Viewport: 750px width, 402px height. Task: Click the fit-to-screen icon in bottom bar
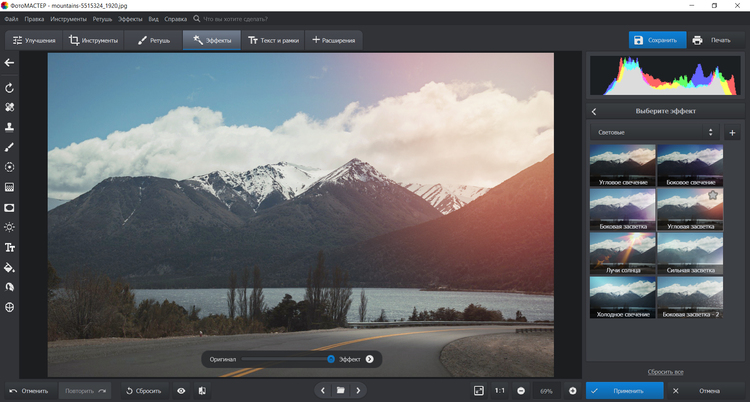click(479, 390)
